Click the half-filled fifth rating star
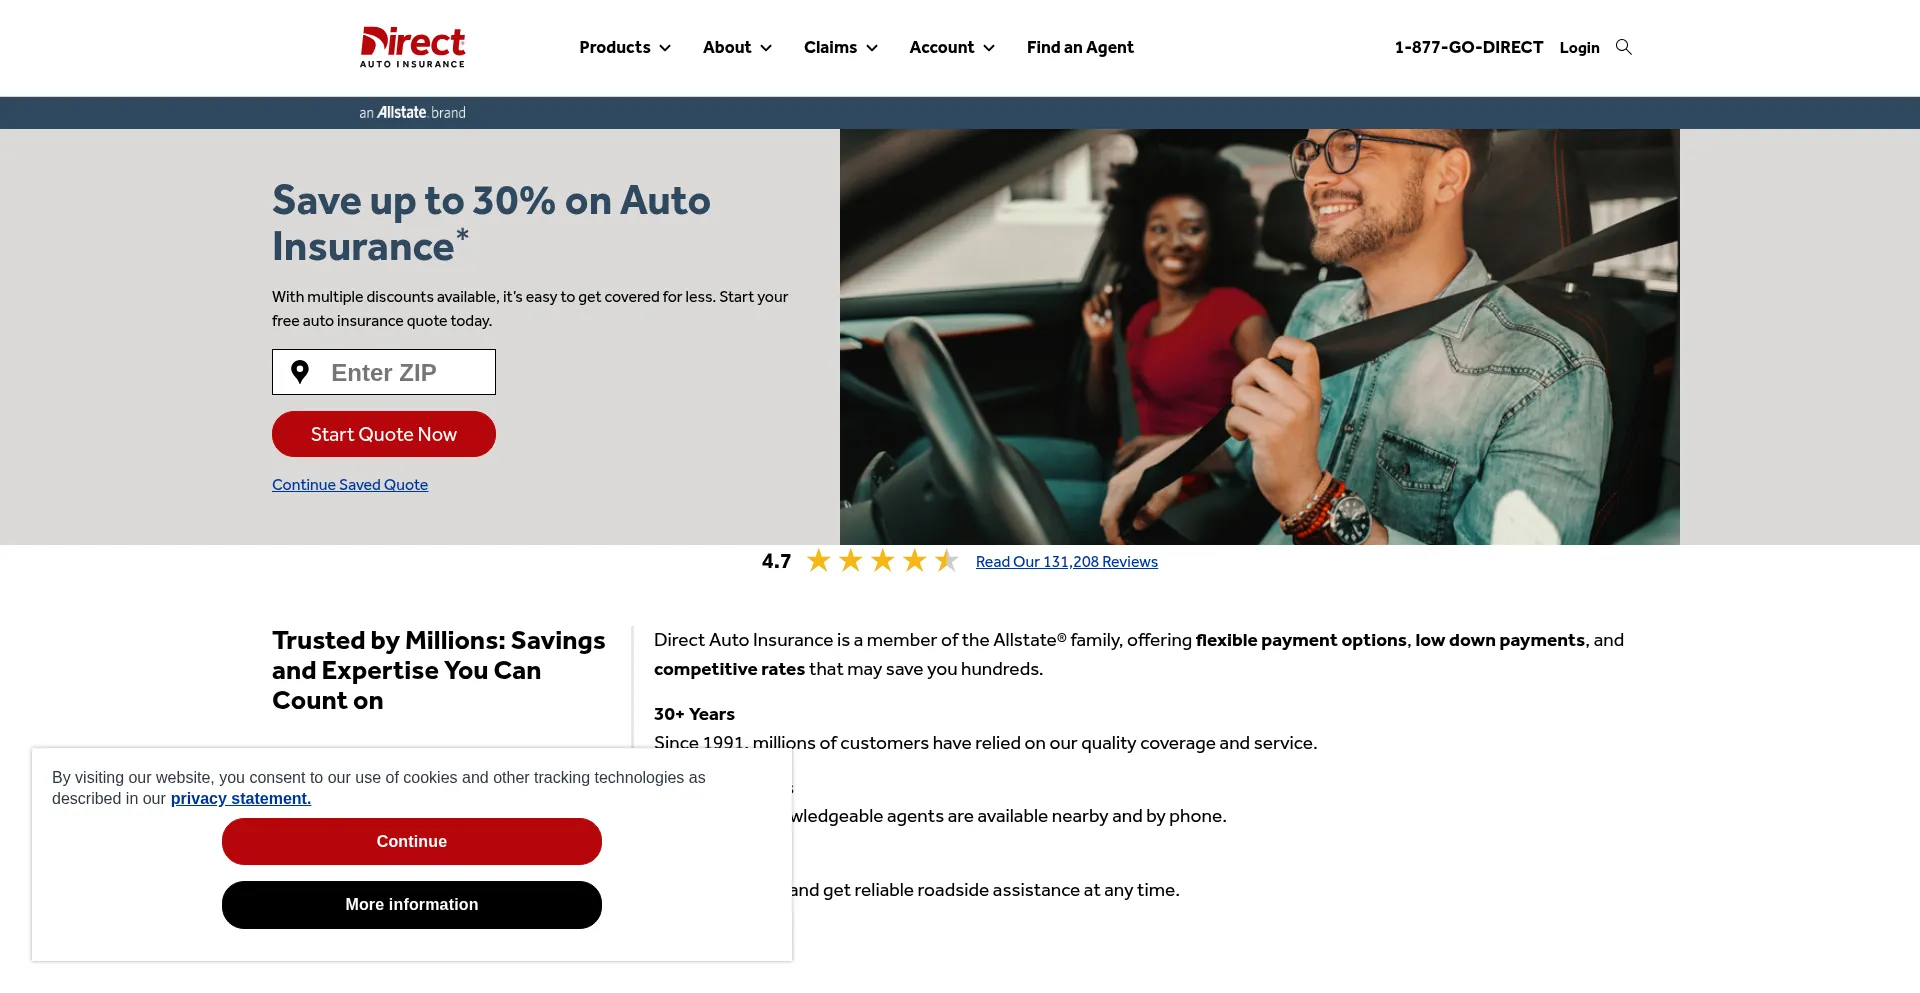Screen dimensions: 1920x993 (x=947, y=561)
